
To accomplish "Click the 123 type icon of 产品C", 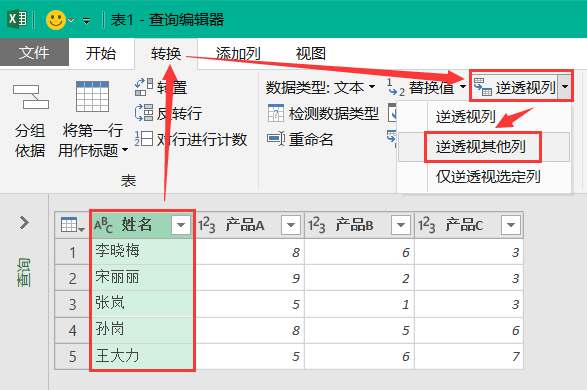I will 426,225.
